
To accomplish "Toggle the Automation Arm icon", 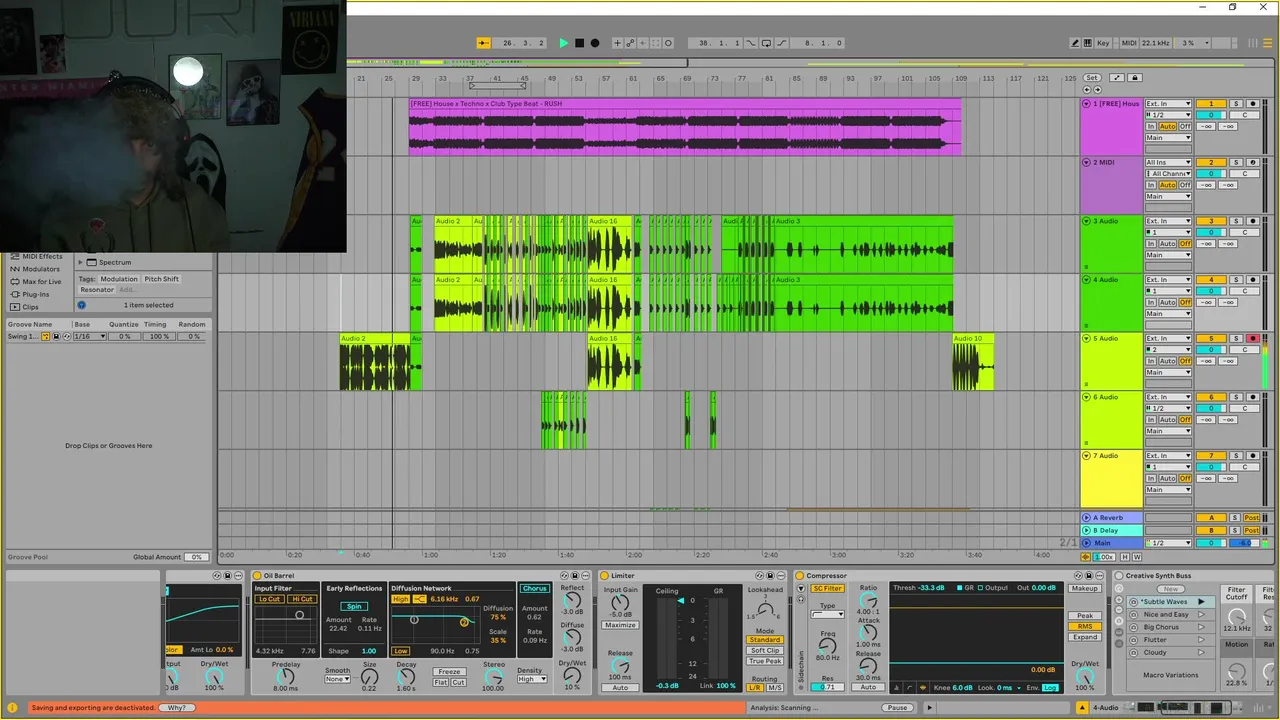I will click(x=630, y=43).
